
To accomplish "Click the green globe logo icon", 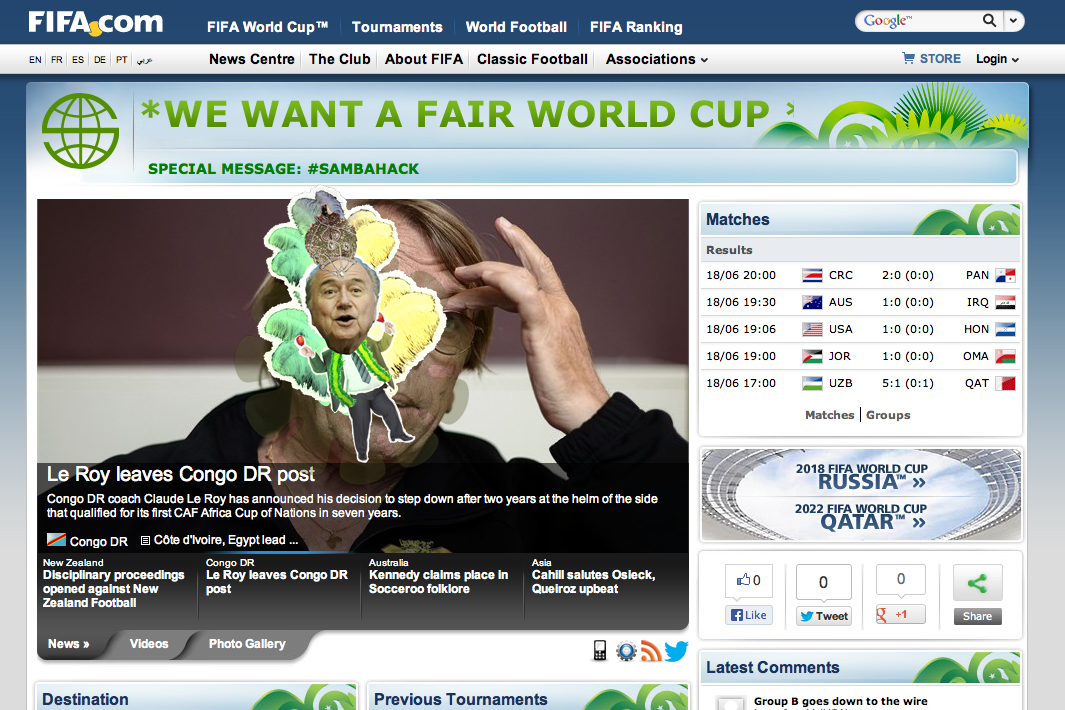I will point(80,130).
